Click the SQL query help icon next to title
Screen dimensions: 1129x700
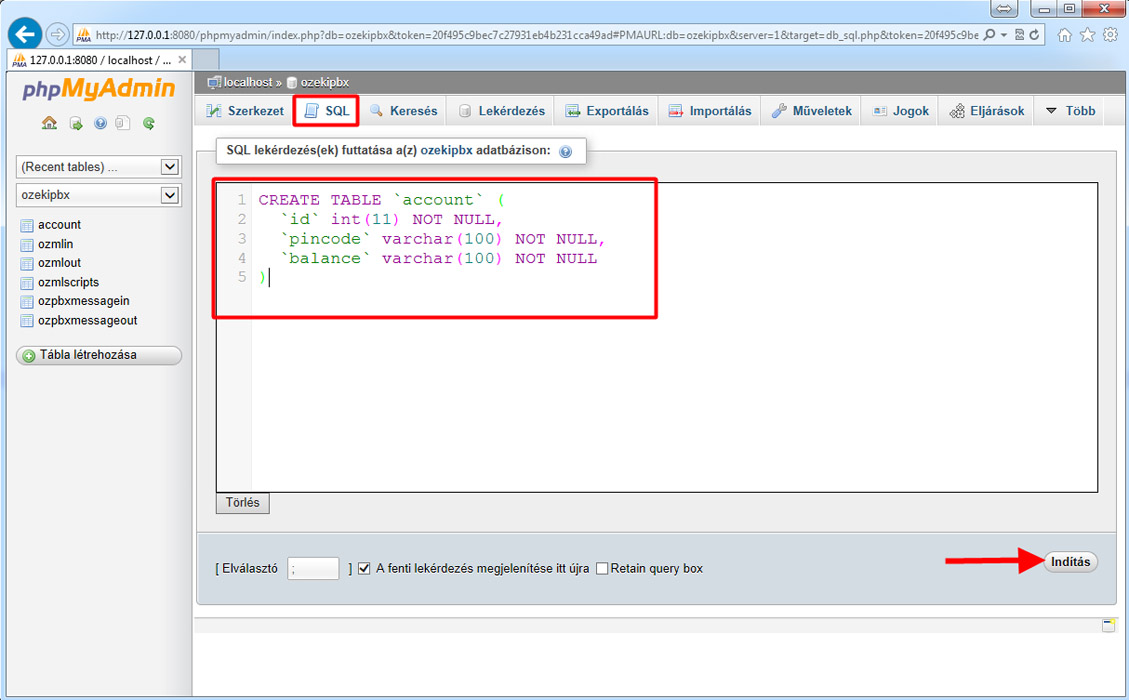[565, 152]
